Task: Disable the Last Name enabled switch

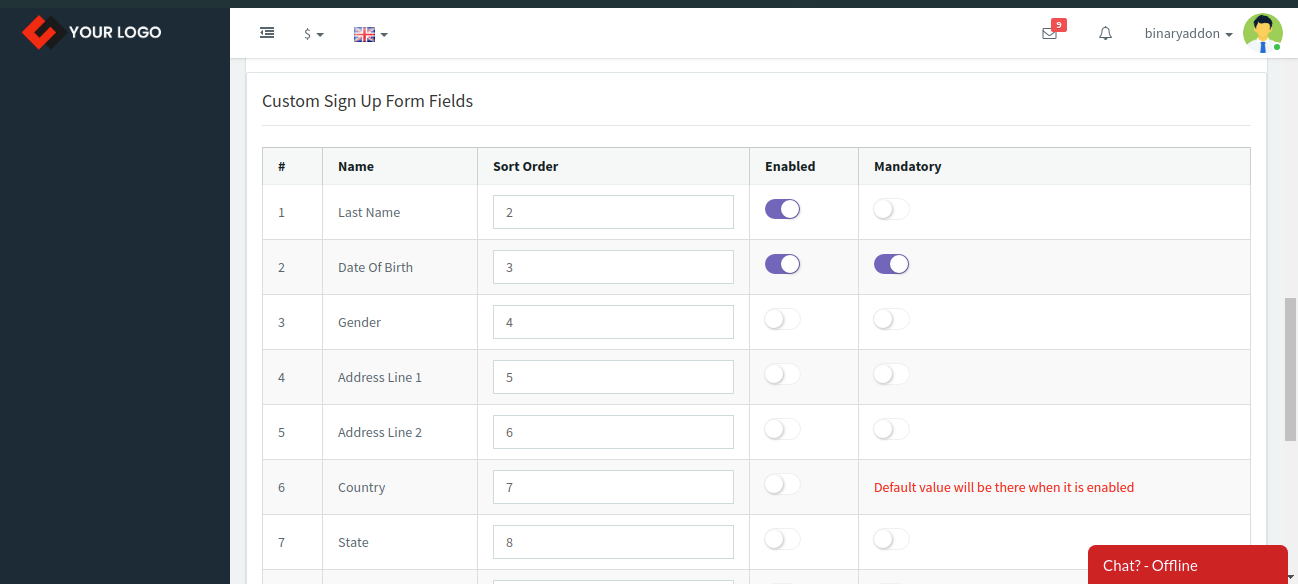Action: (782, 209)
